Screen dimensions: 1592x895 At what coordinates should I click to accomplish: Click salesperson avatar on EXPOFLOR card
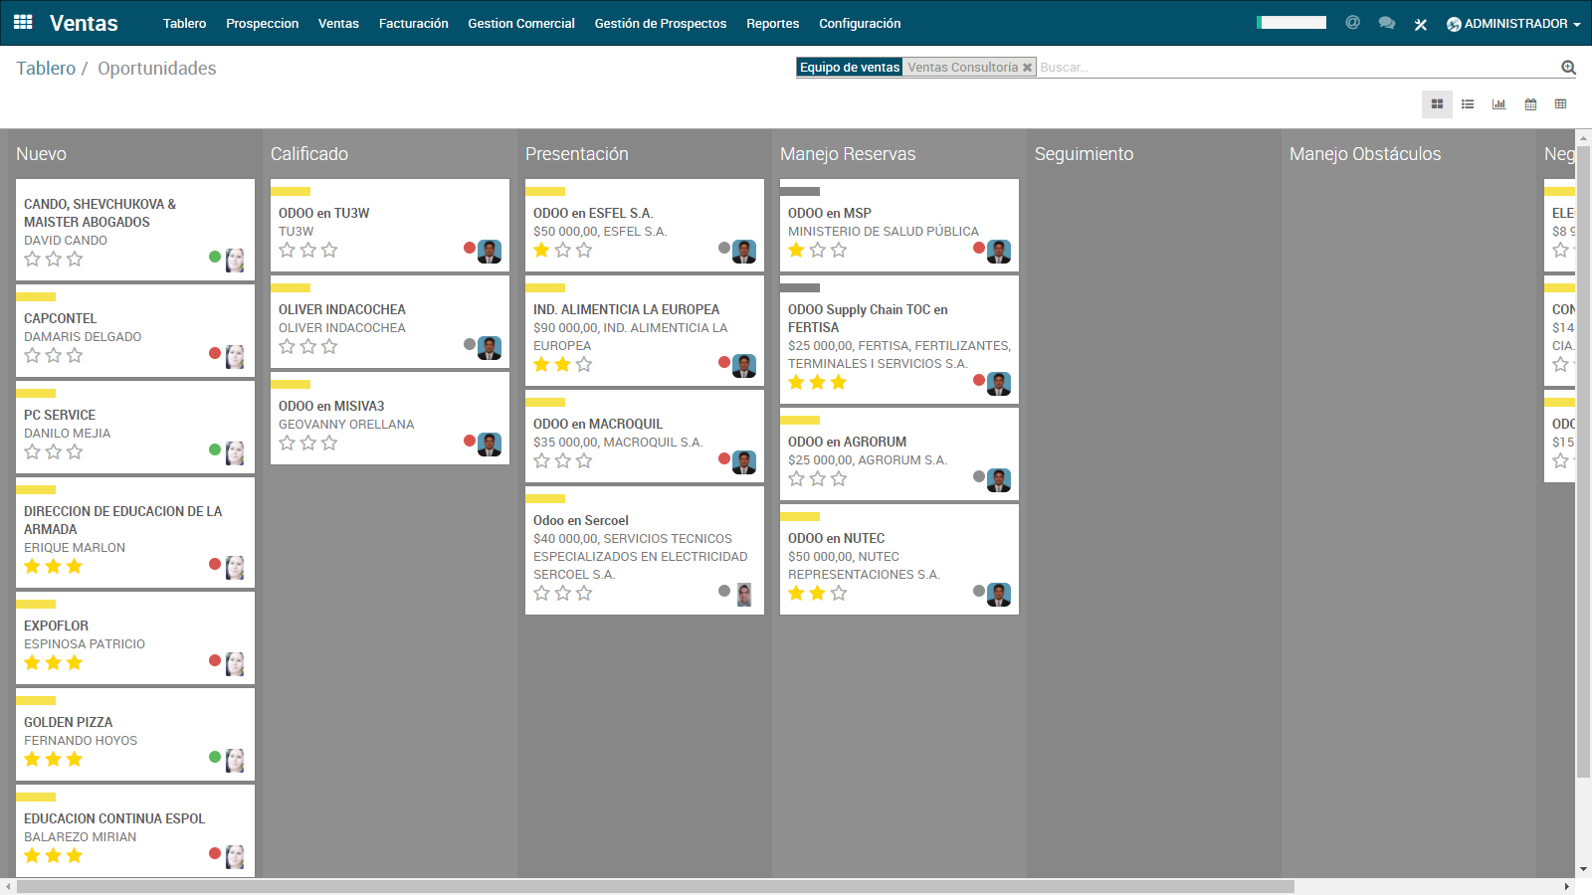(x=235, y=664)
